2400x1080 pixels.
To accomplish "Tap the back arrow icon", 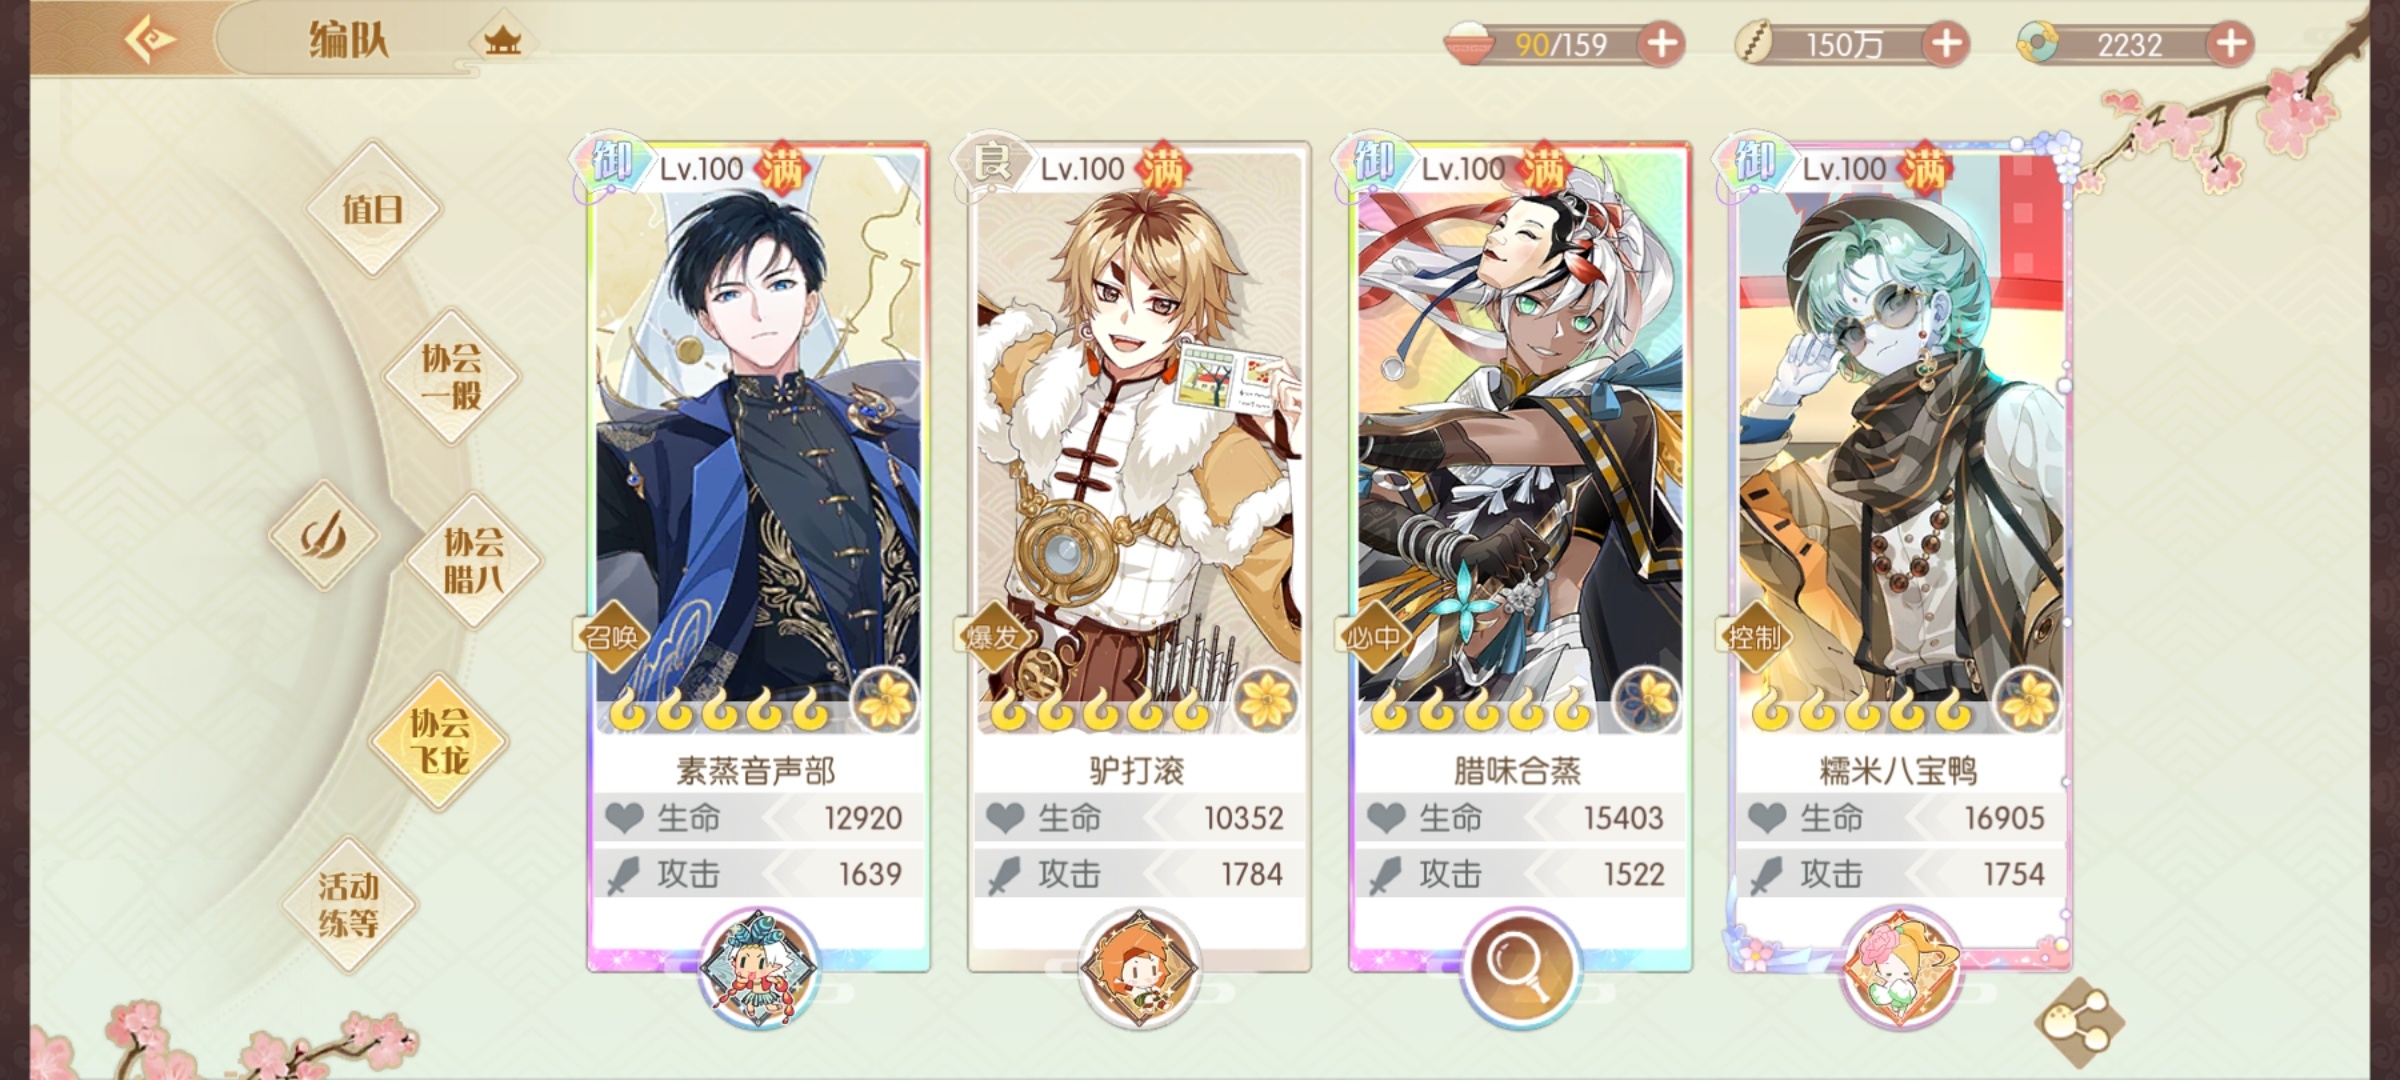I will pos(150,40).
